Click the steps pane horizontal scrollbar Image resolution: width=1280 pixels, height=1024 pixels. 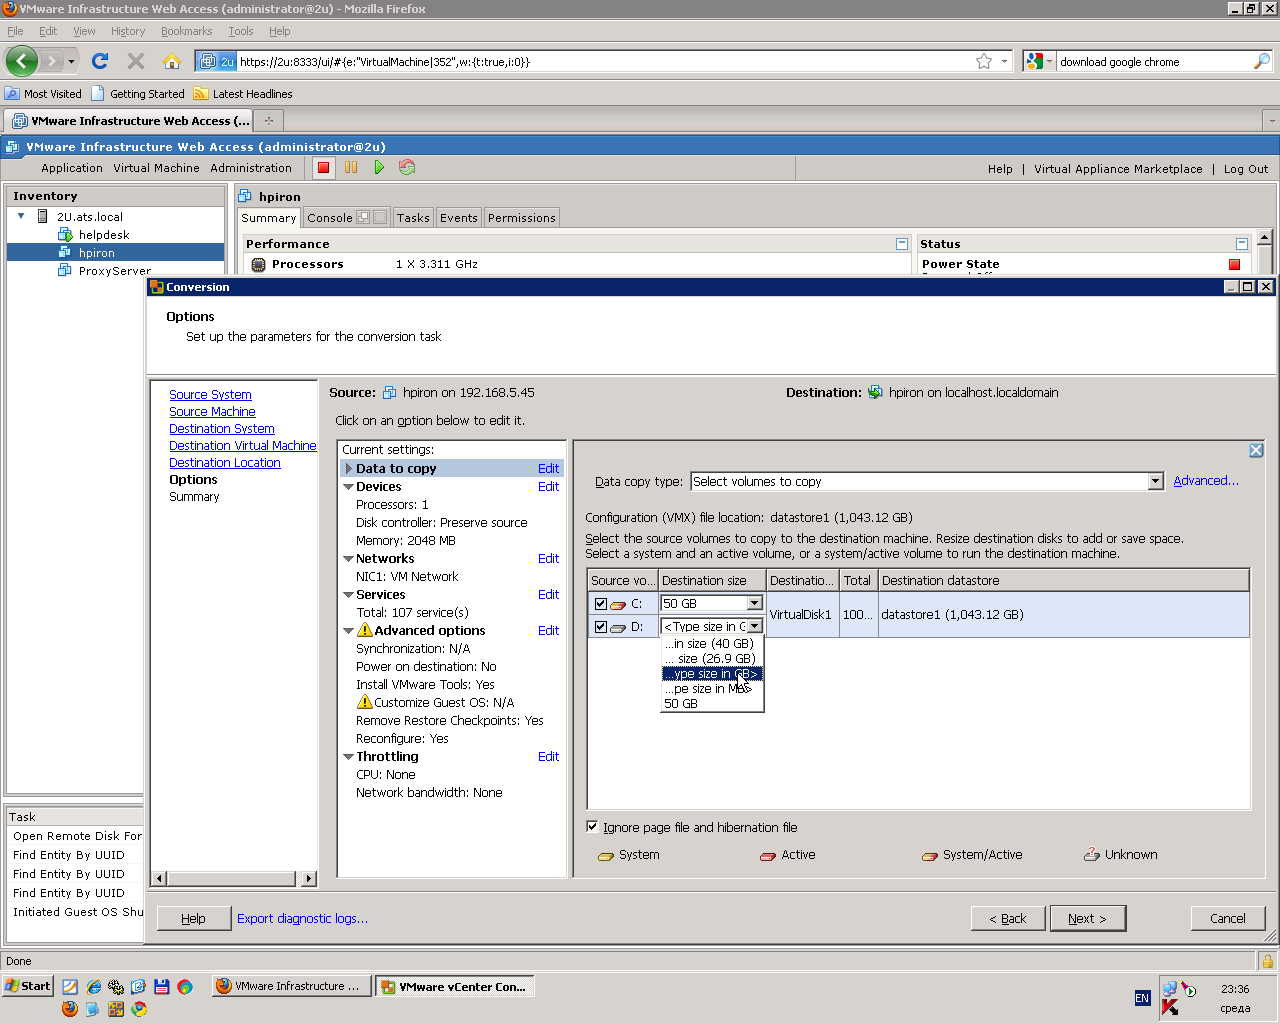click(x=234, y=879)
